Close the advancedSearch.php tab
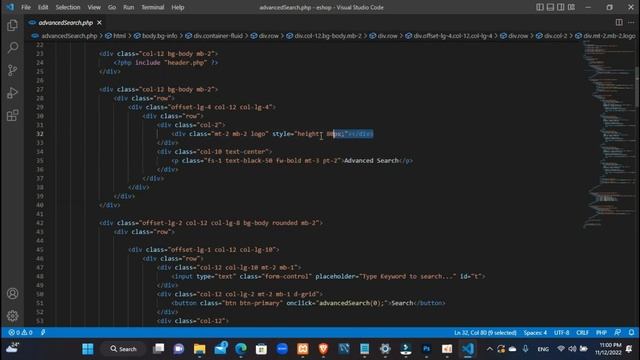Screen dimensions: 640x360 pyautogui.click(x=100, y=23)
